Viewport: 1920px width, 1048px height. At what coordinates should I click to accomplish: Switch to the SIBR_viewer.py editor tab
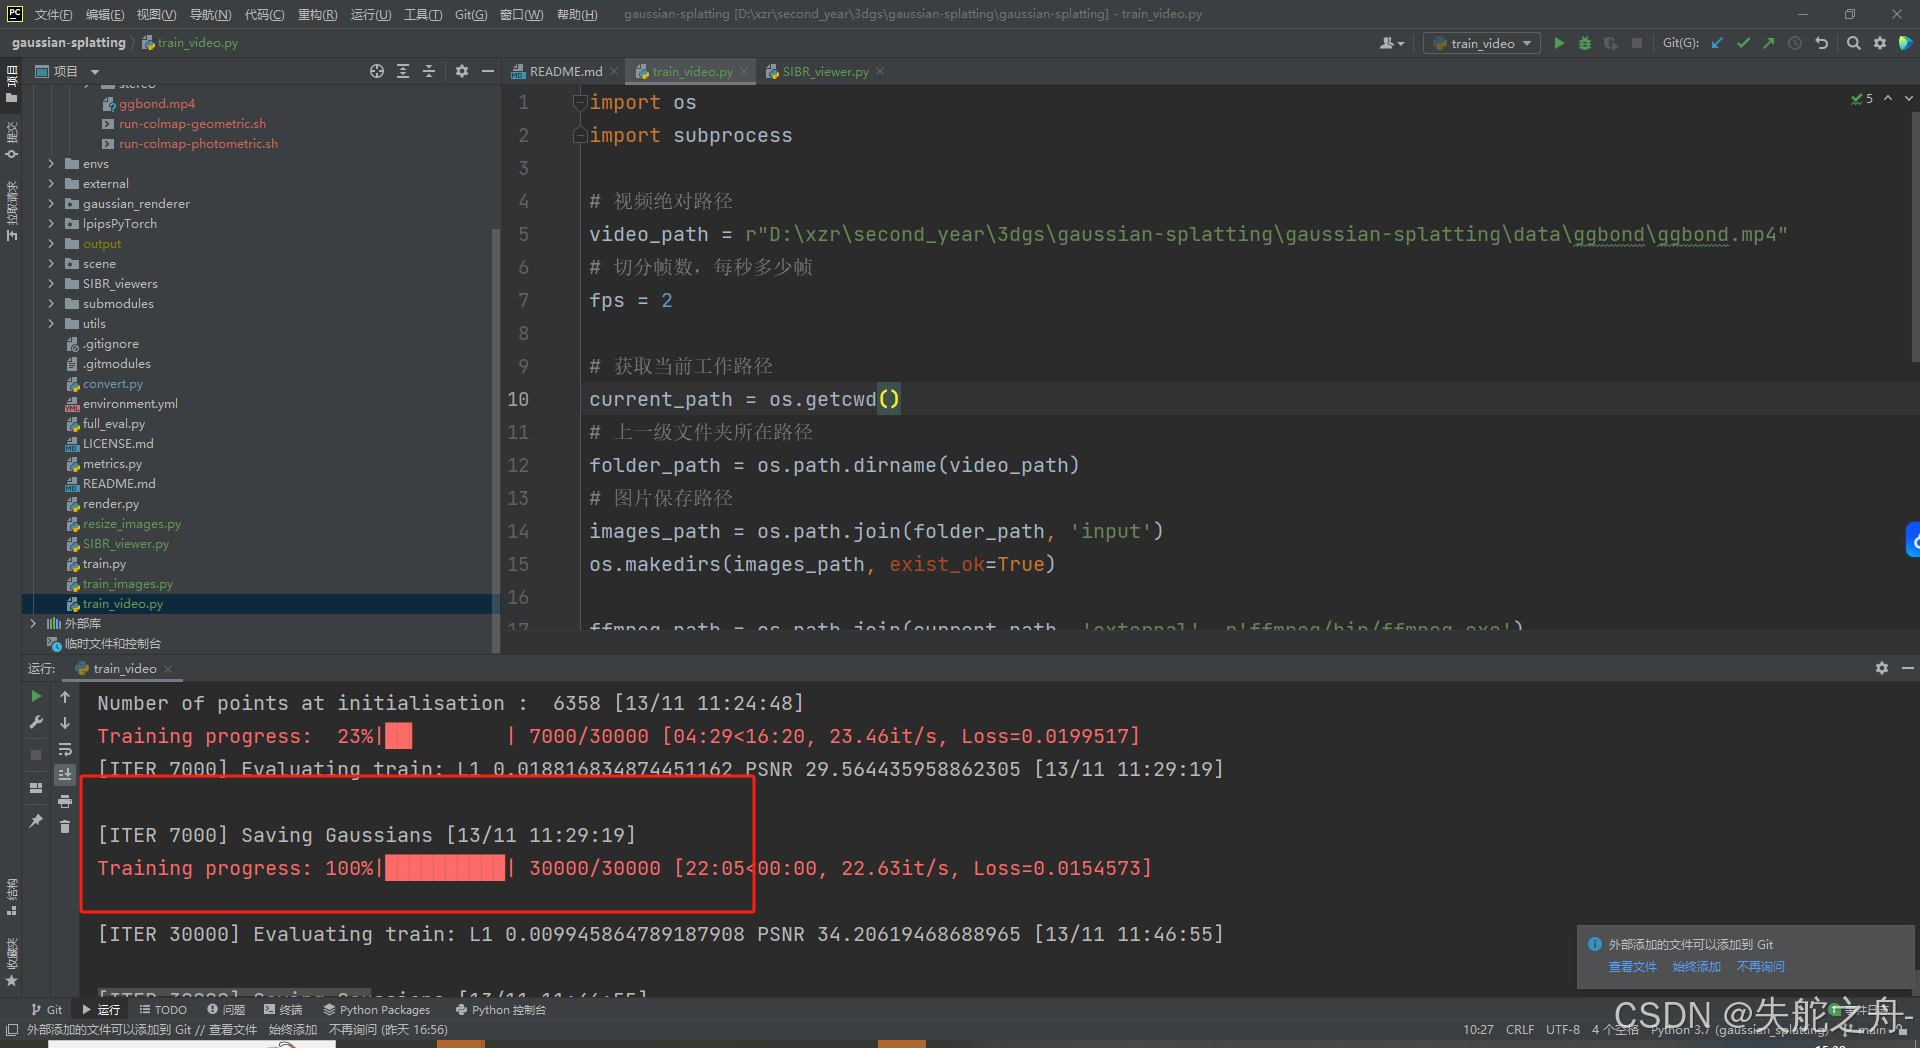[824, 71]
